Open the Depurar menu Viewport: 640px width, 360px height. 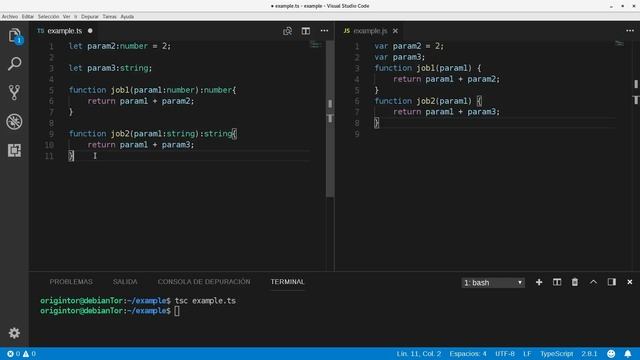click(x=90, y=17)
